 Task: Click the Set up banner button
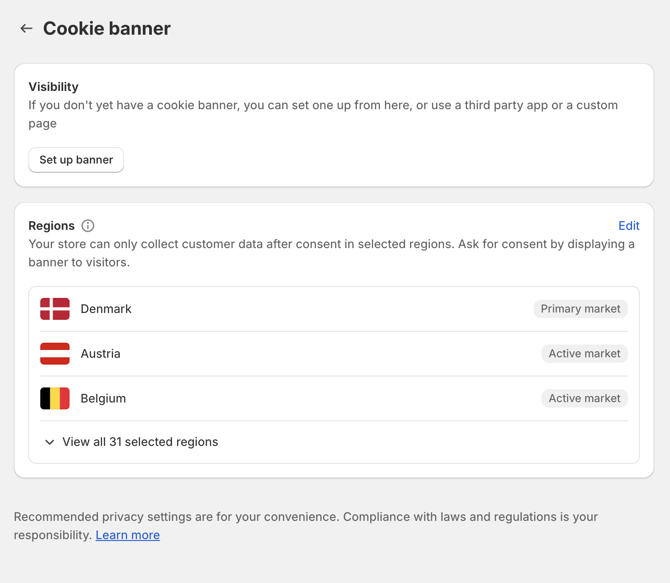(76, 160)
